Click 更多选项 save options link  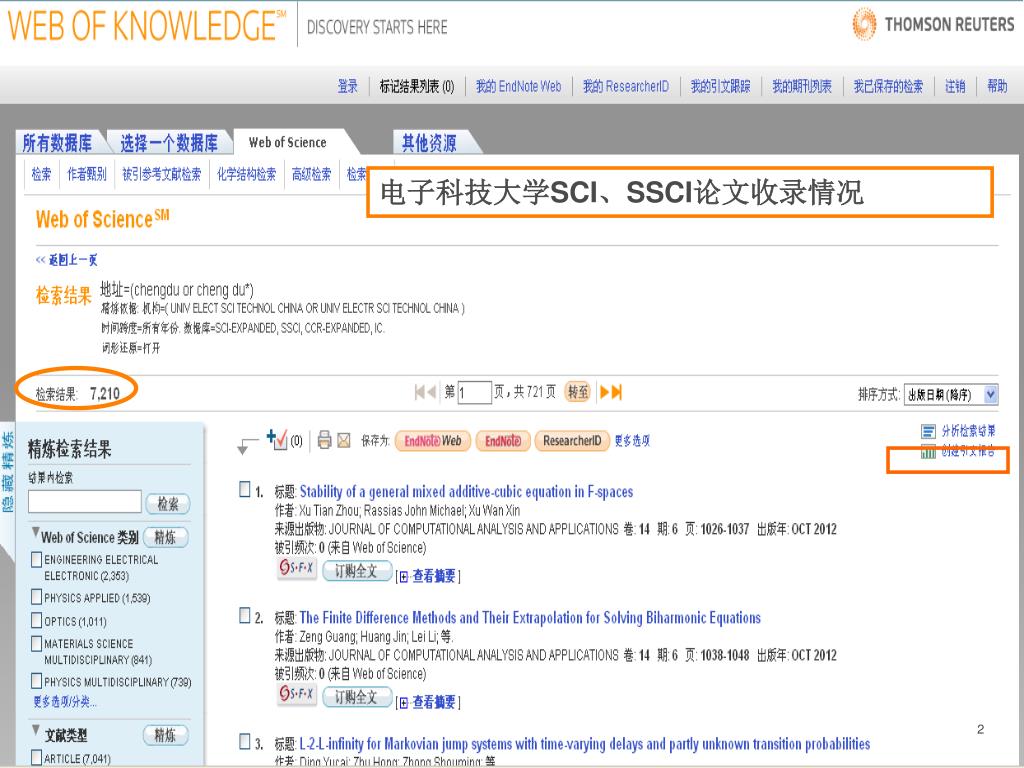pyautogui.click(x=632, y=441)
